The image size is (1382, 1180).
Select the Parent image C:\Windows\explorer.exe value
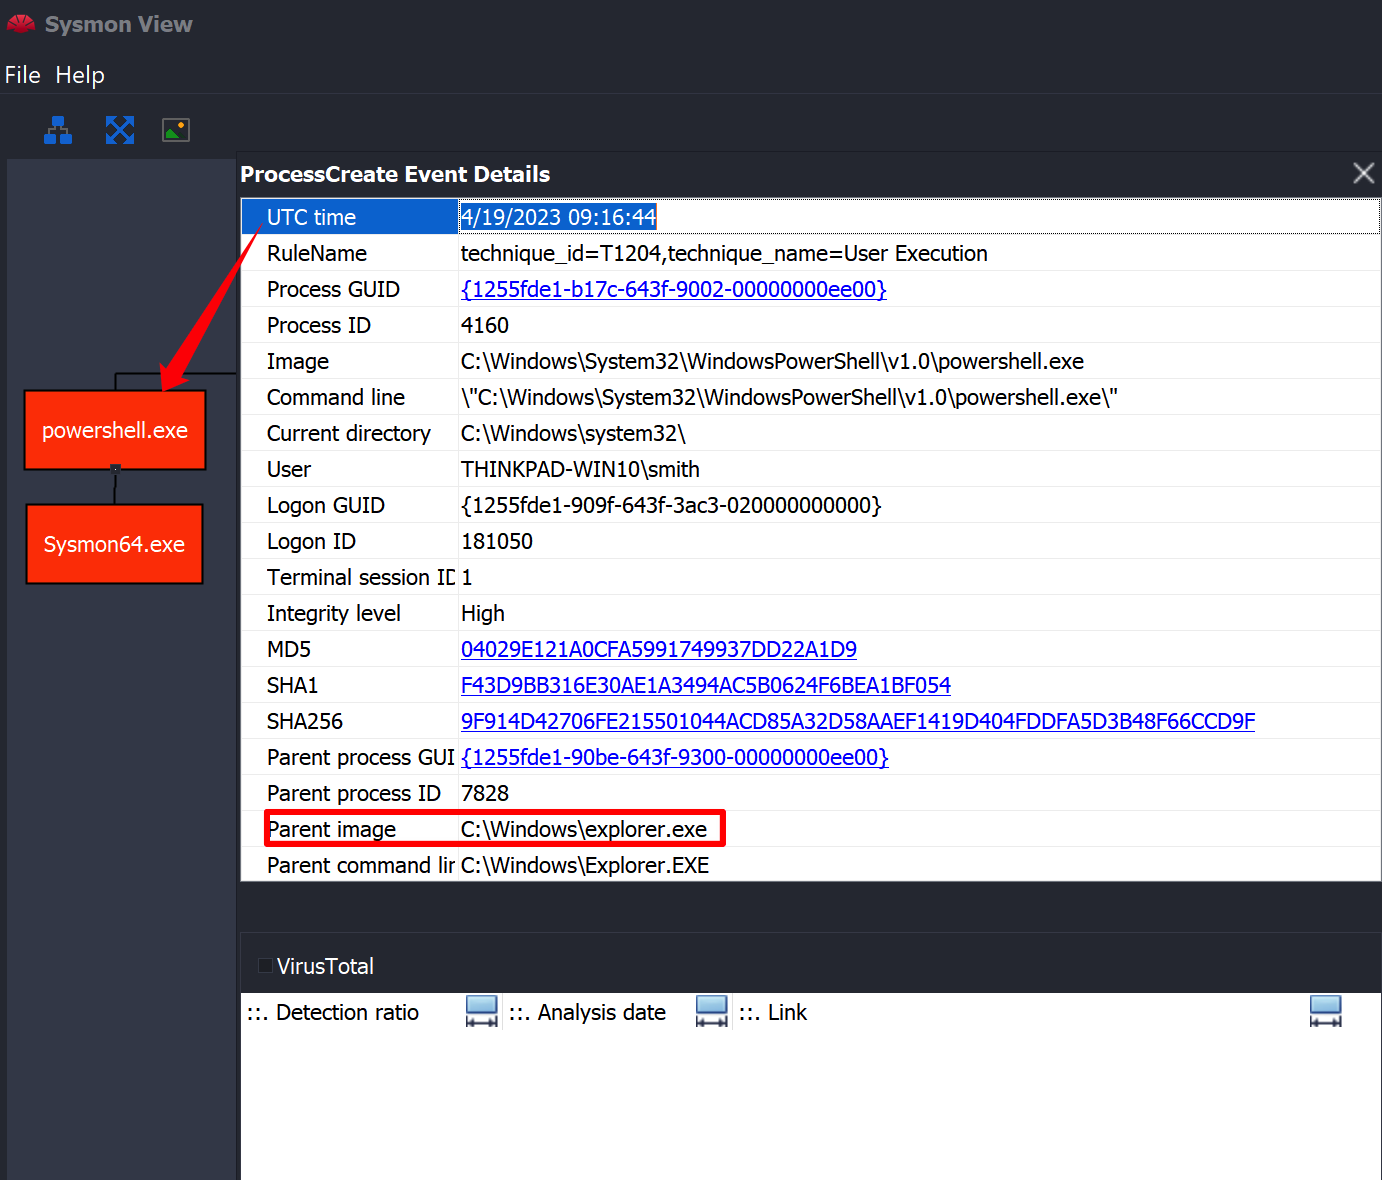584,829
